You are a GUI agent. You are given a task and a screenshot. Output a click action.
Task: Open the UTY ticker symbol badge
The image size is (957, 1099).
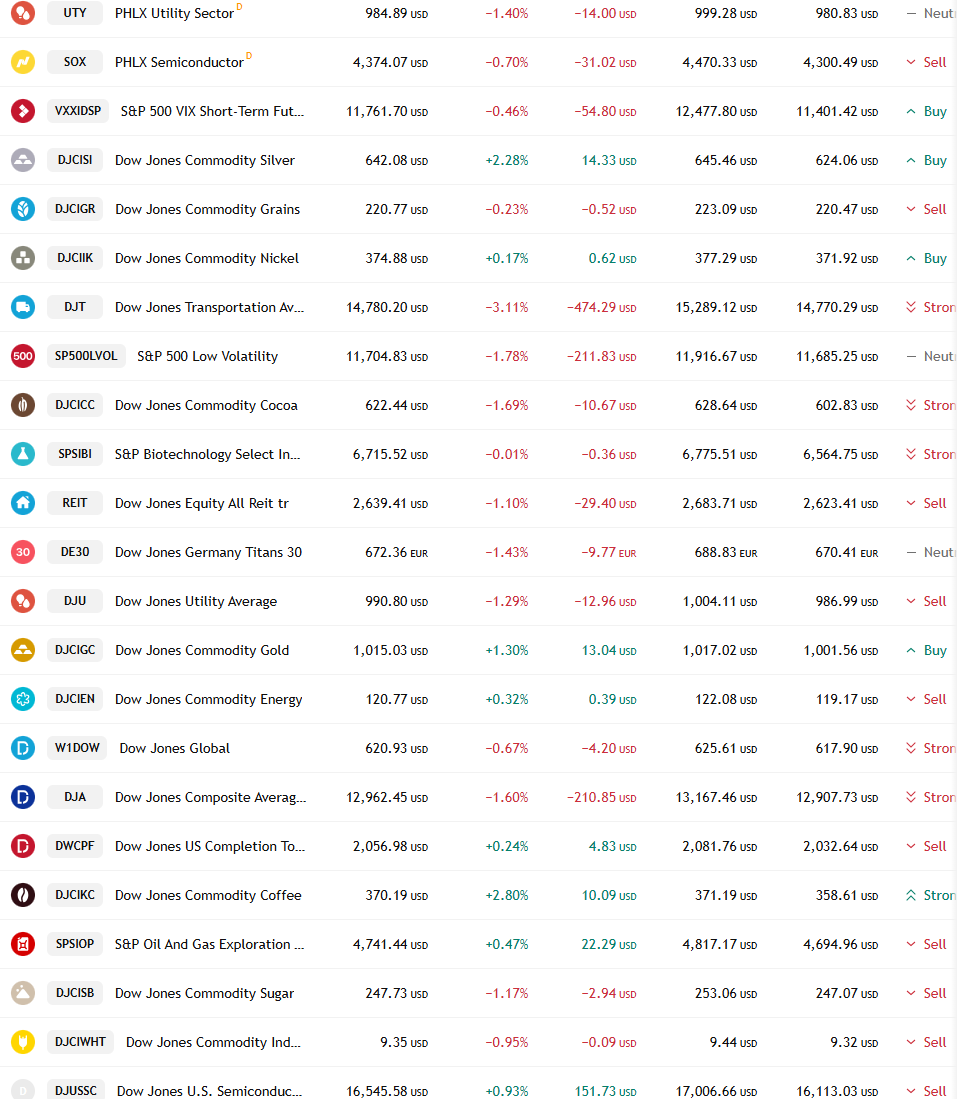pyautogui.click(x=75, y=13)
